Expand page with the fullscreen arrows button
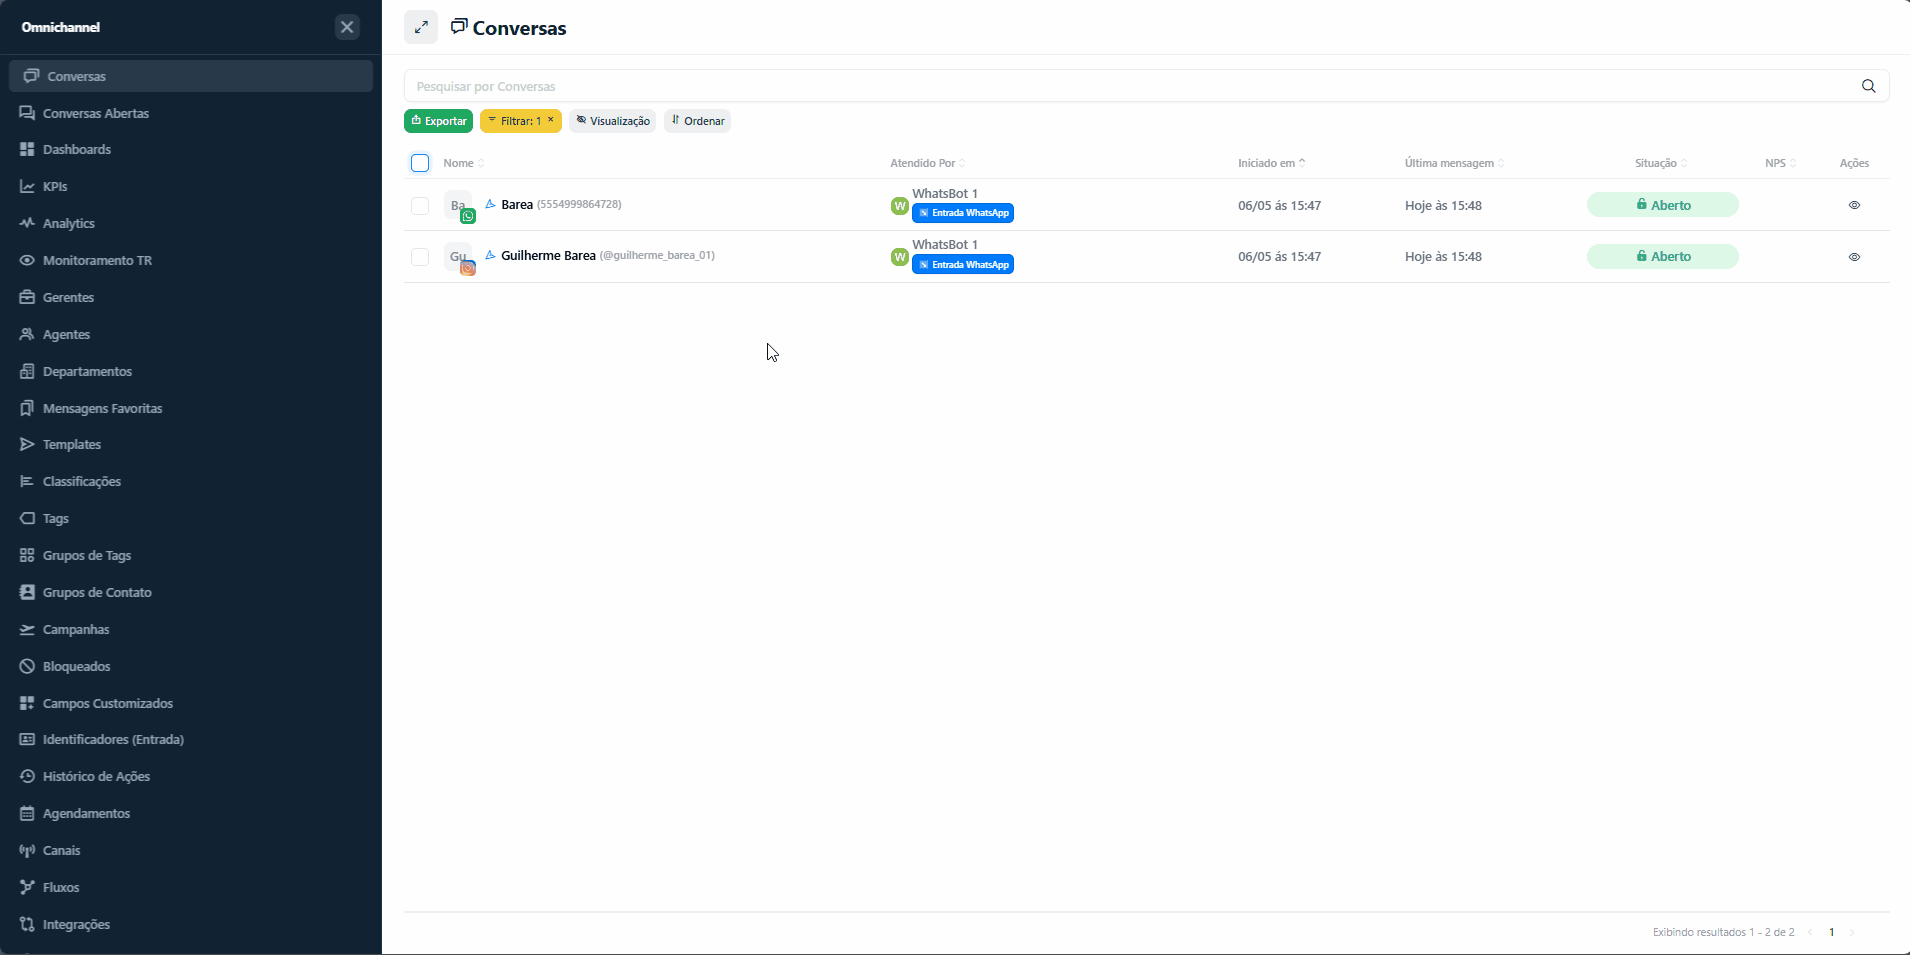 421,27
